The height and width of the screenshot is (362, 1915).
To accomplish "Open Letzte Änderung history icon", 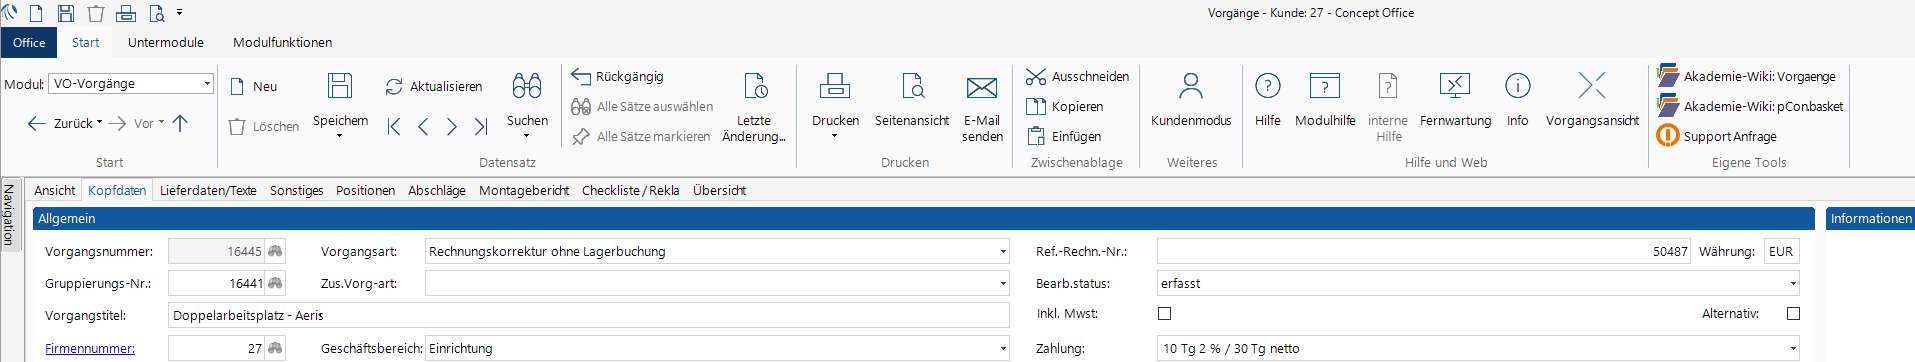I will [755, 86].
